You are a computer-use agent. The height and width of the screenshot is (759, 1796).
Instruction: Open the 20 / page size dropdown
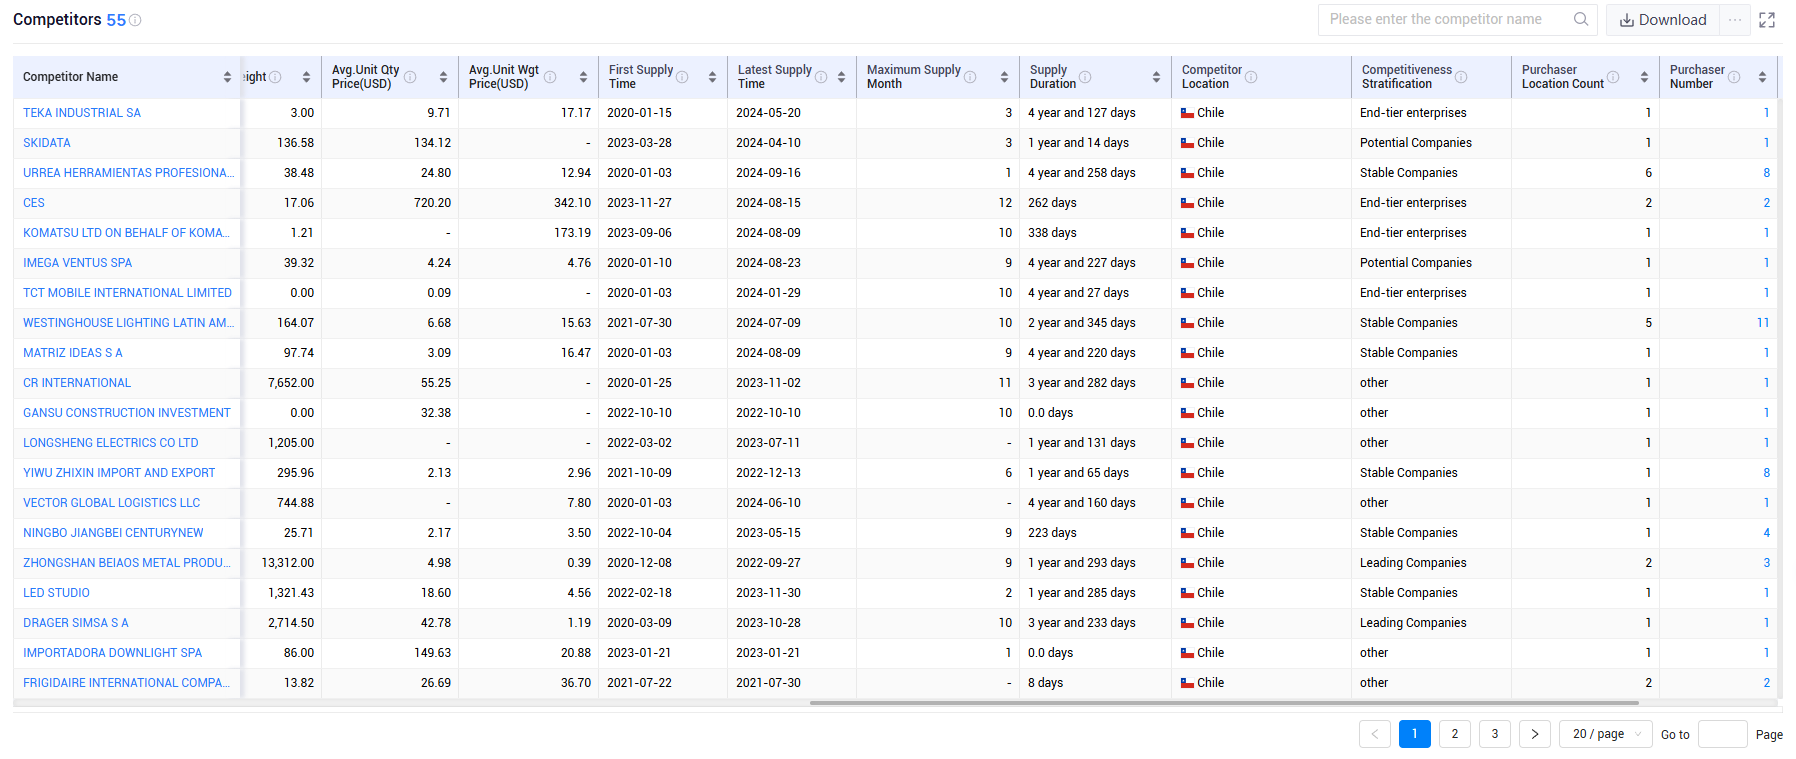[1607, 734]
